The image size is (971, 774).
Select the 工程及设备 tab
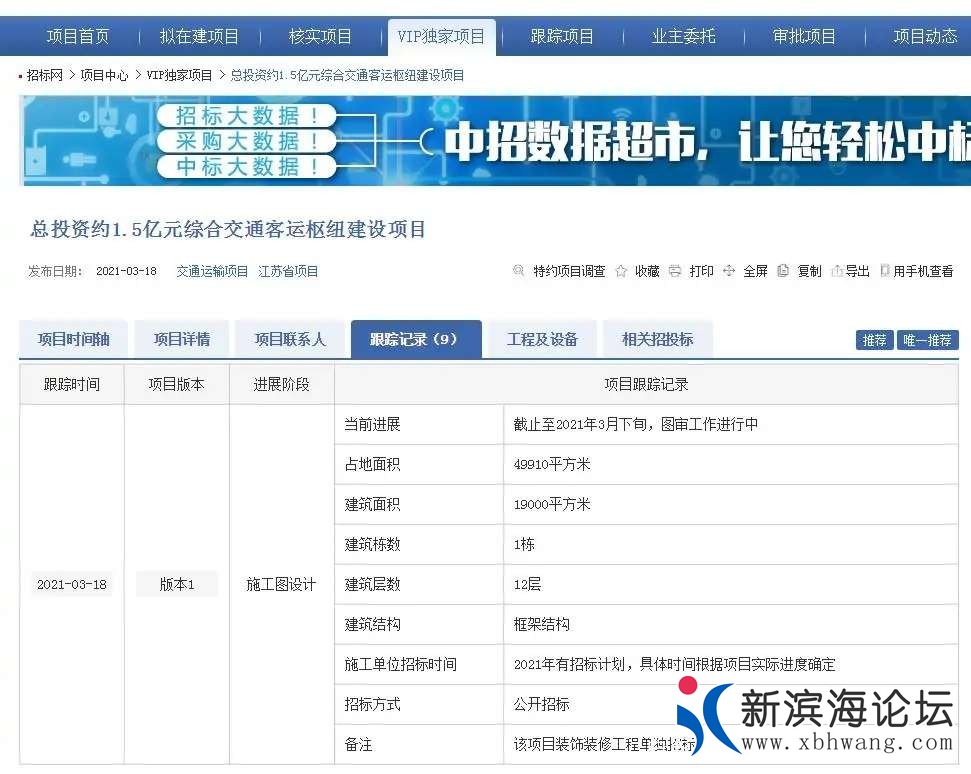coord(542,339)
